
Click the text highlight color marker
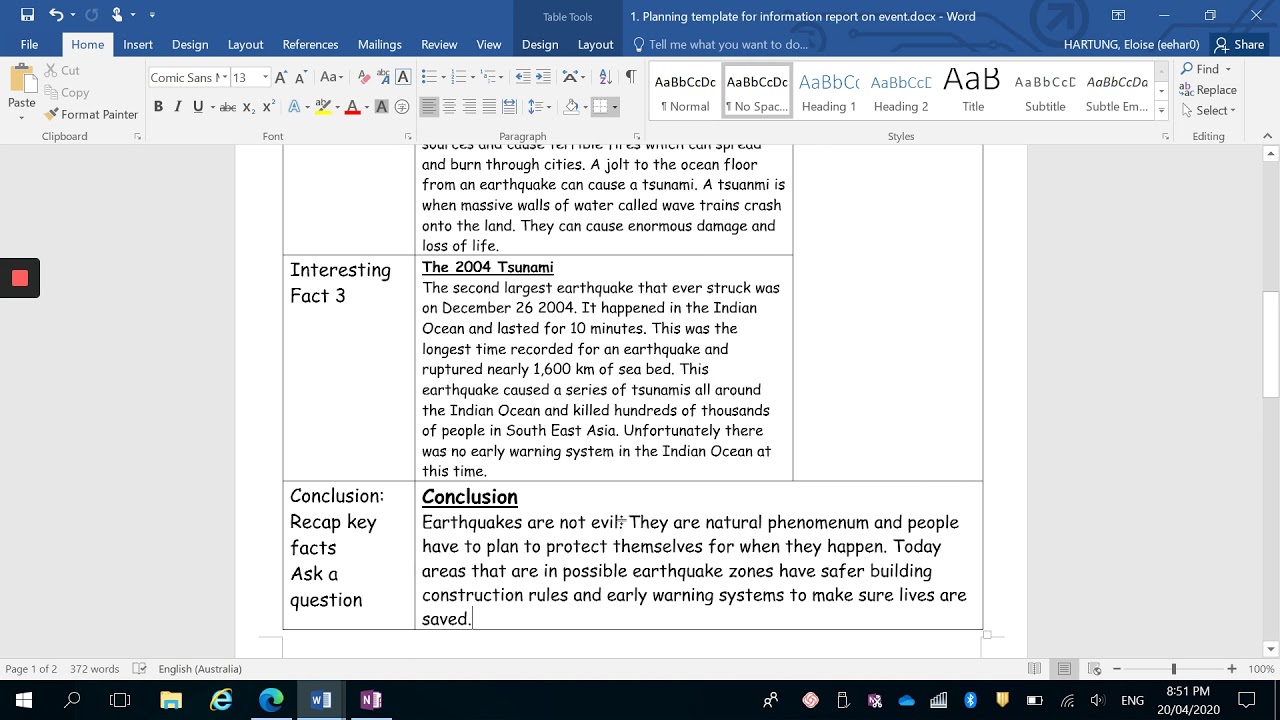click(x=323, y=107)
